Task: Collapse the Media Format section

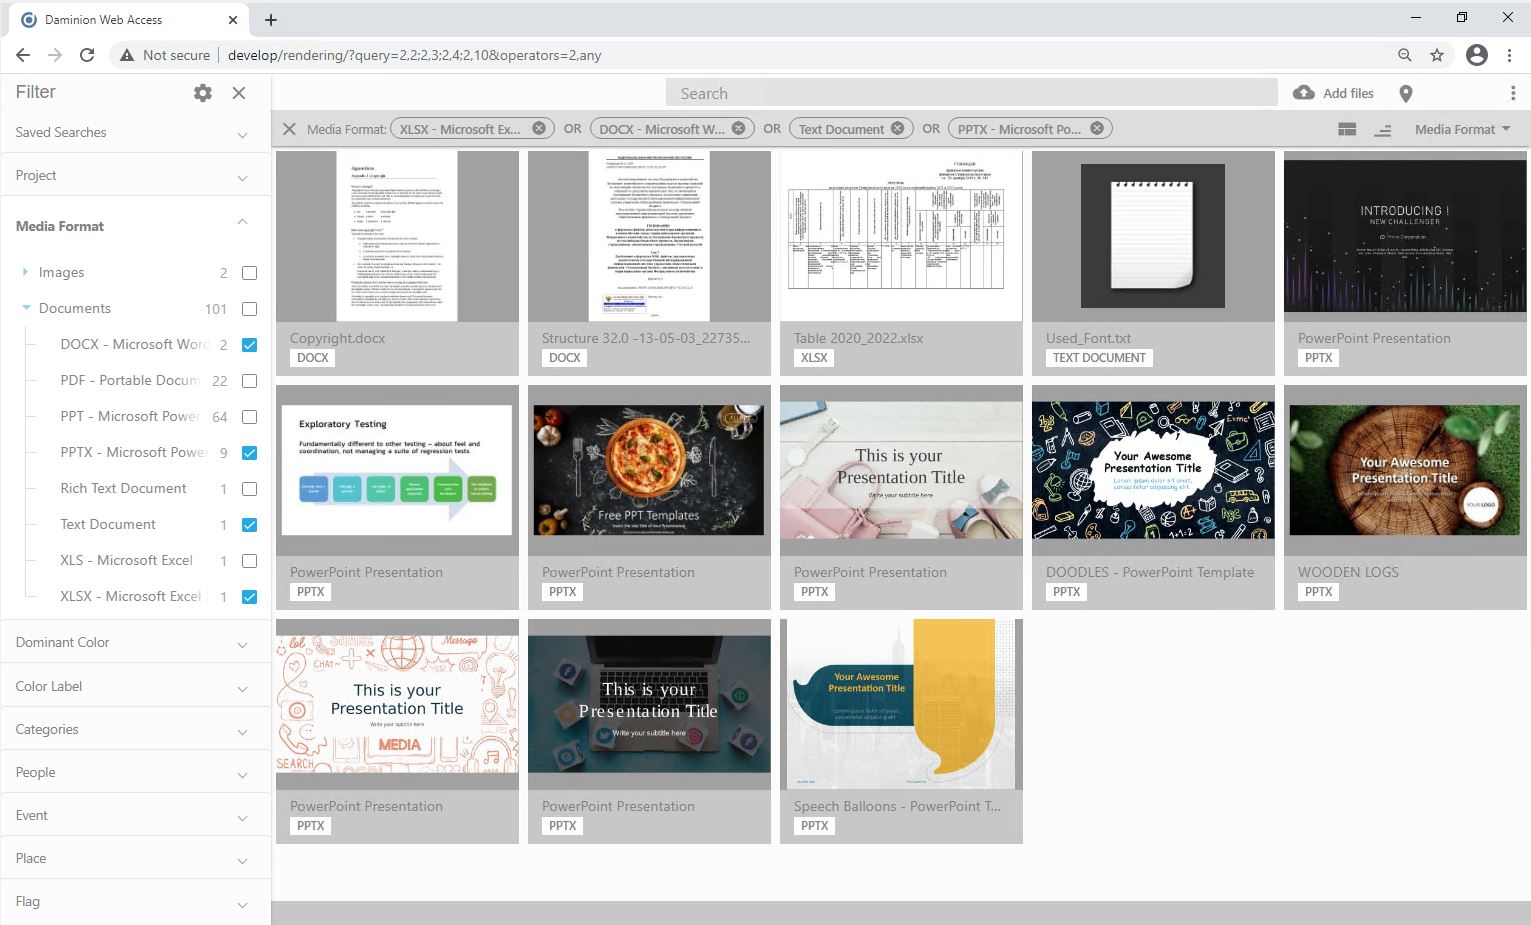Action: (242, 222)
